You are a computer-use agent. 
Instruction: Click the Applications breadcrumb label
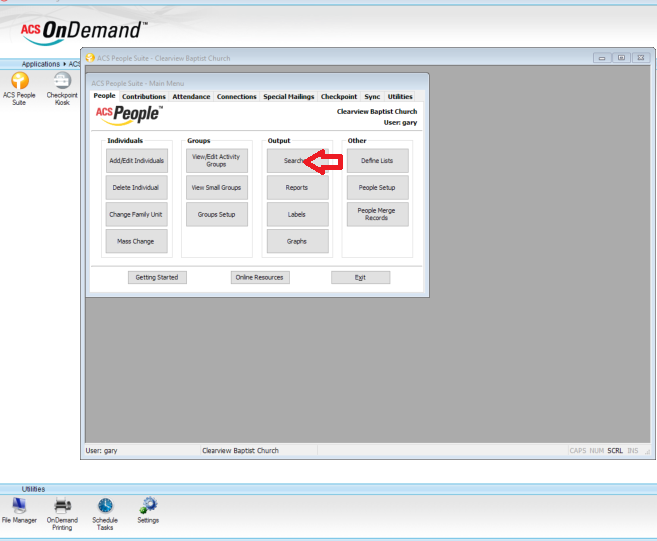pos(41,64)
